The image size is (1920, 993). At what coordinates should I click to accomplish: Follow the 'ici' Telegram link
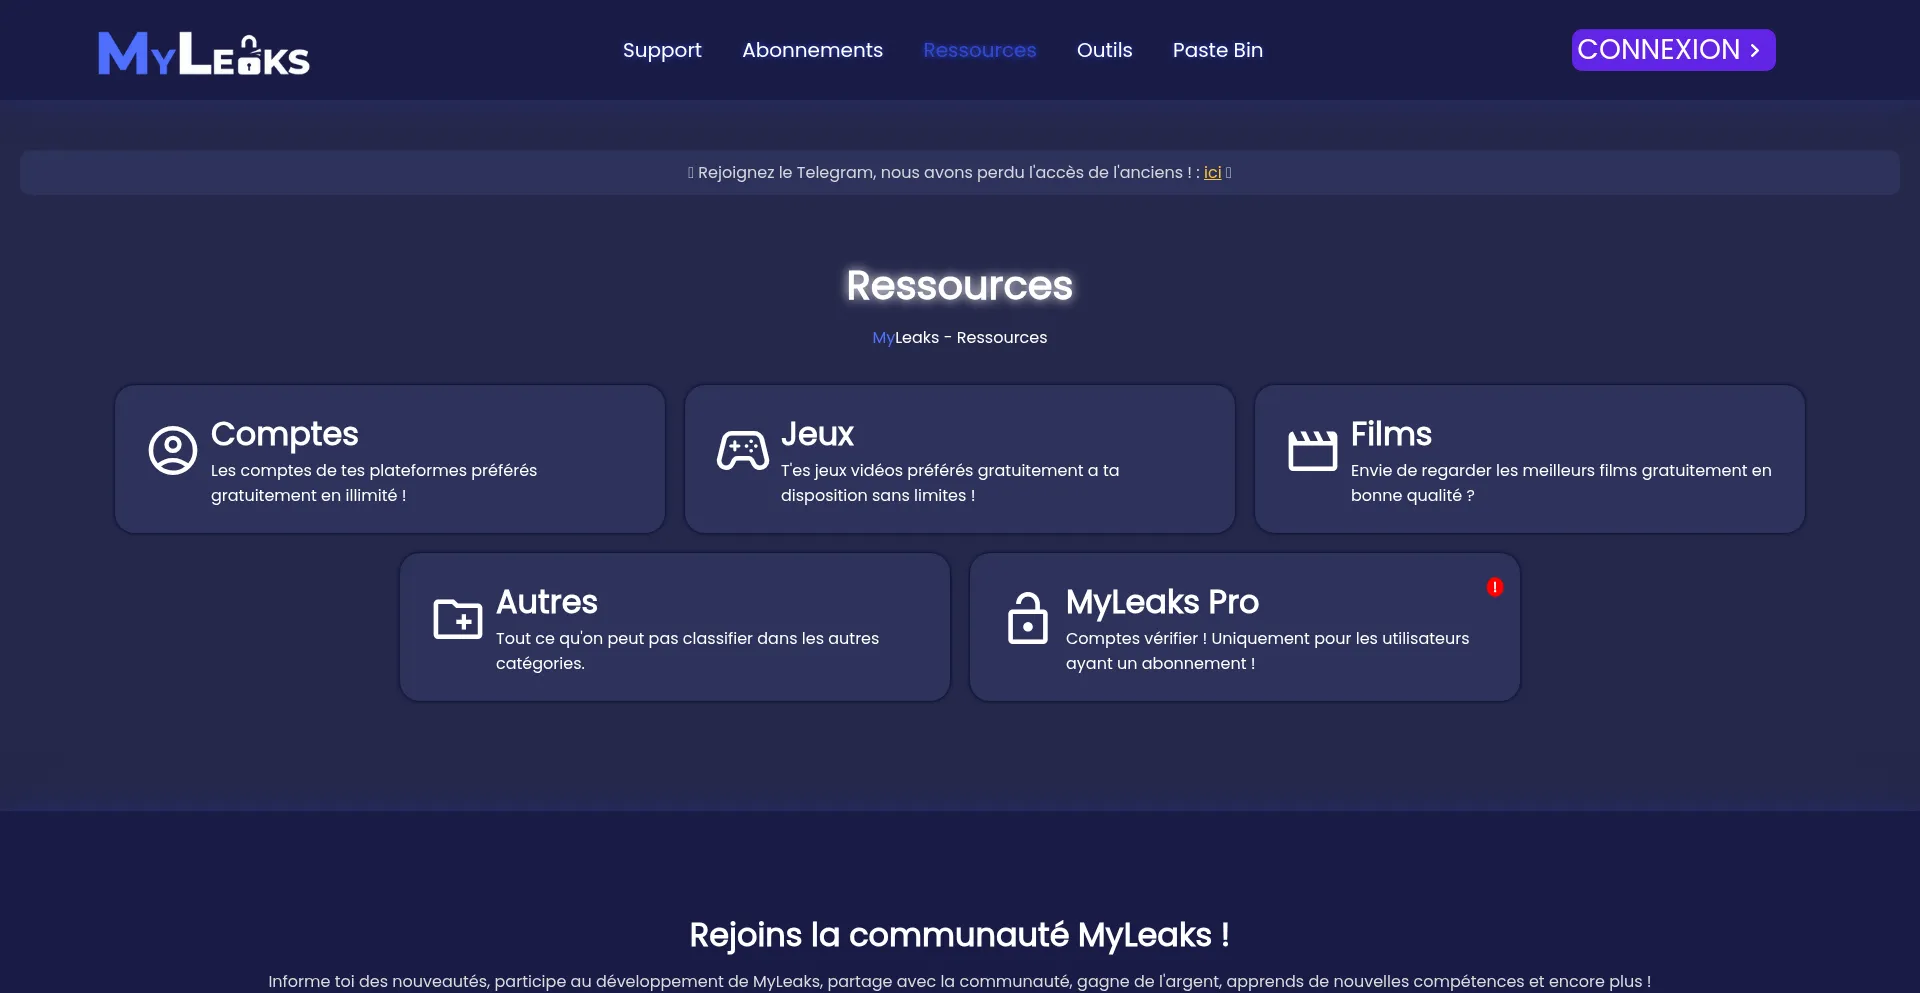coord(1212,172)
